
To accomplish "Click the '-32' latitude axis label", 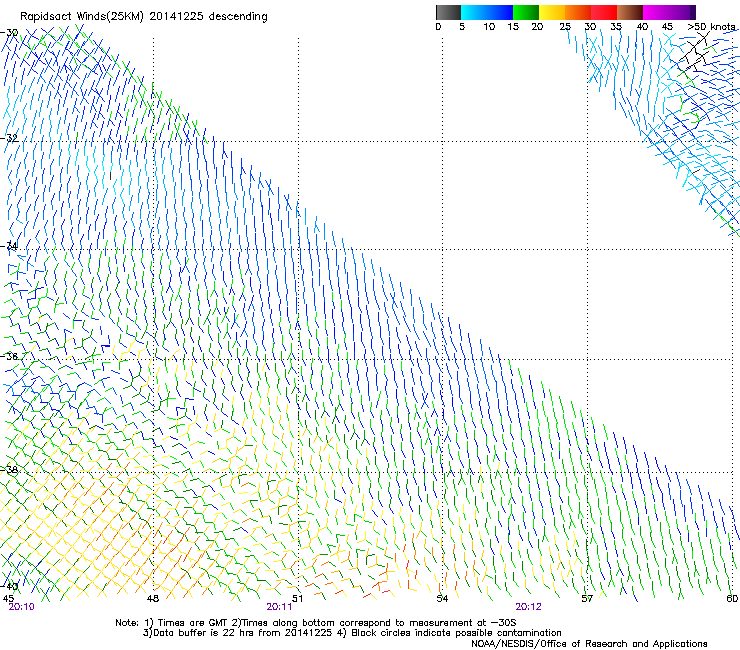I will click(x=9, y=138).
